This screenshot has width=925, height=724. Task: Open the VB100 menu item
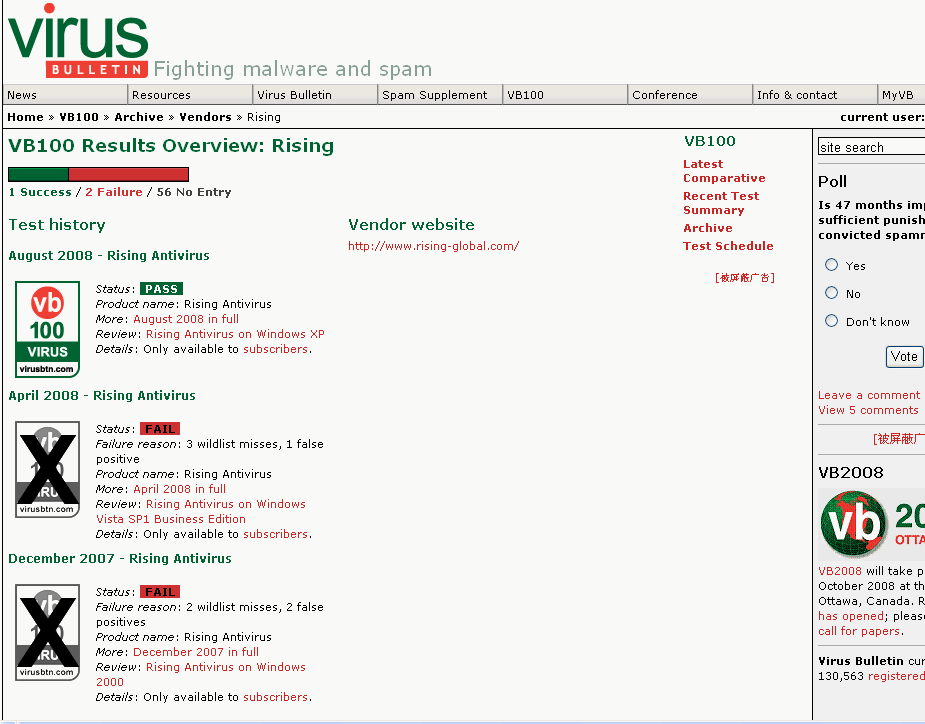[565, 95]
